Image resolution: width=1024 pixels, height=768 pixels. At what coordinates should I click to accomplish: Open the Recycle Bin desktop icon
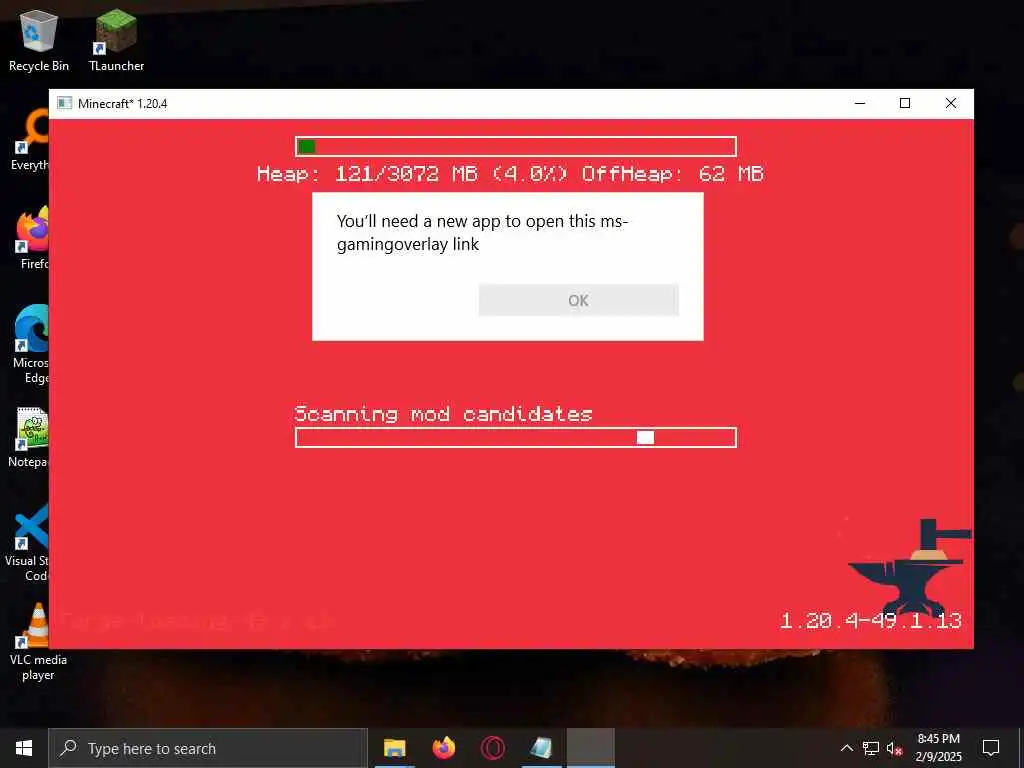39,42
